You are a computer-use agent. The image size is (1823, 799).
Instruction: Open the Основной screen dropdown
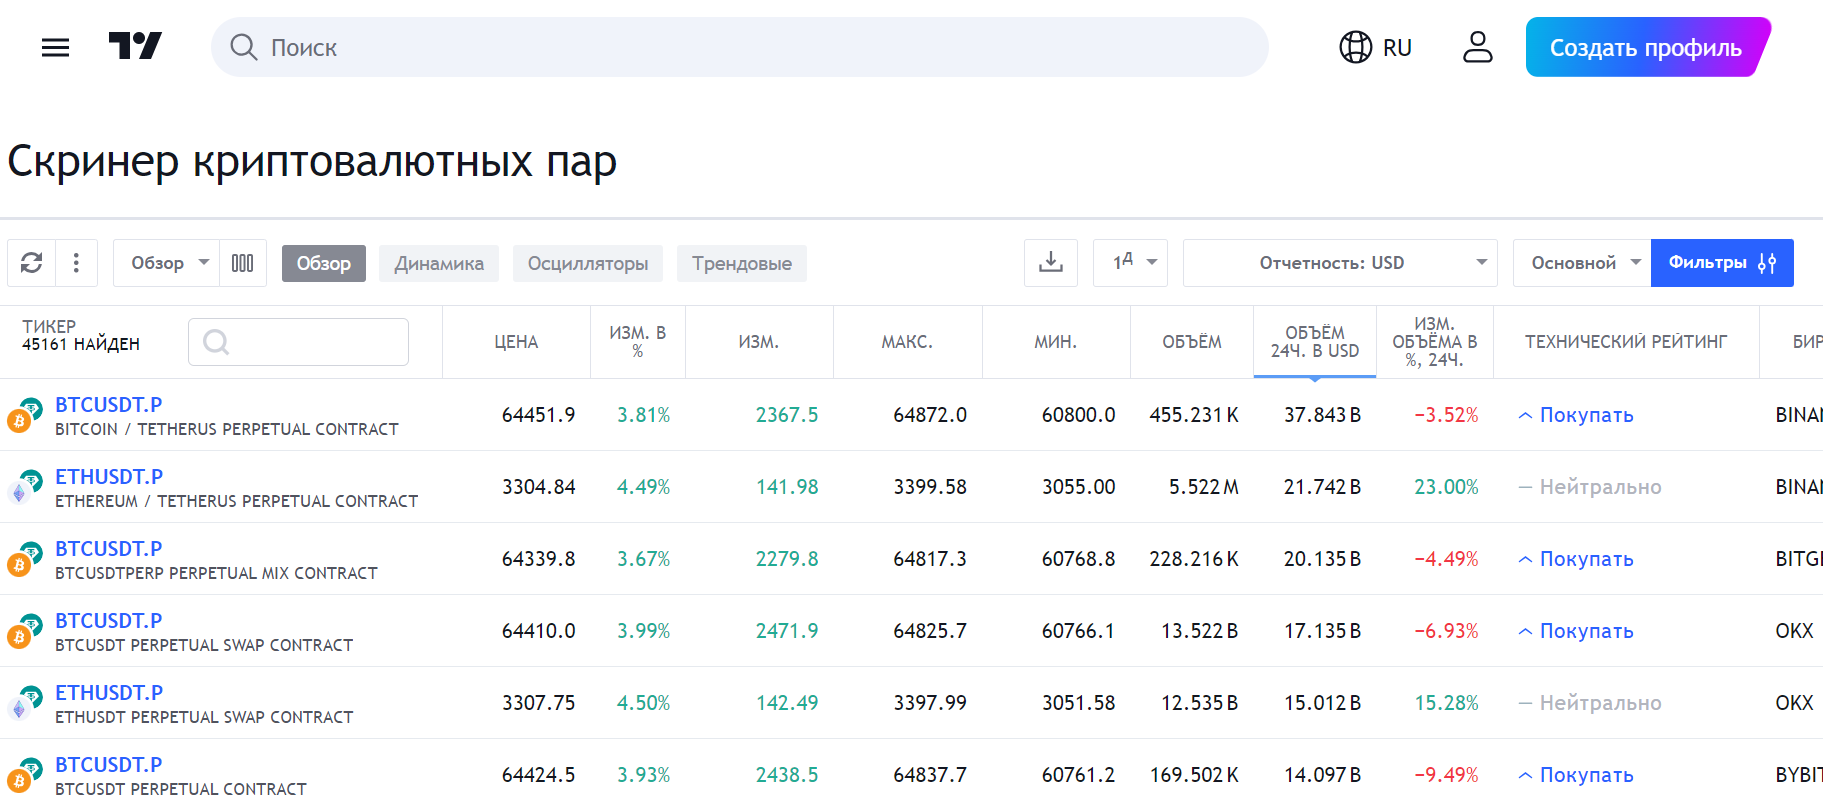pyautogui.click(x=1582, y=263)
